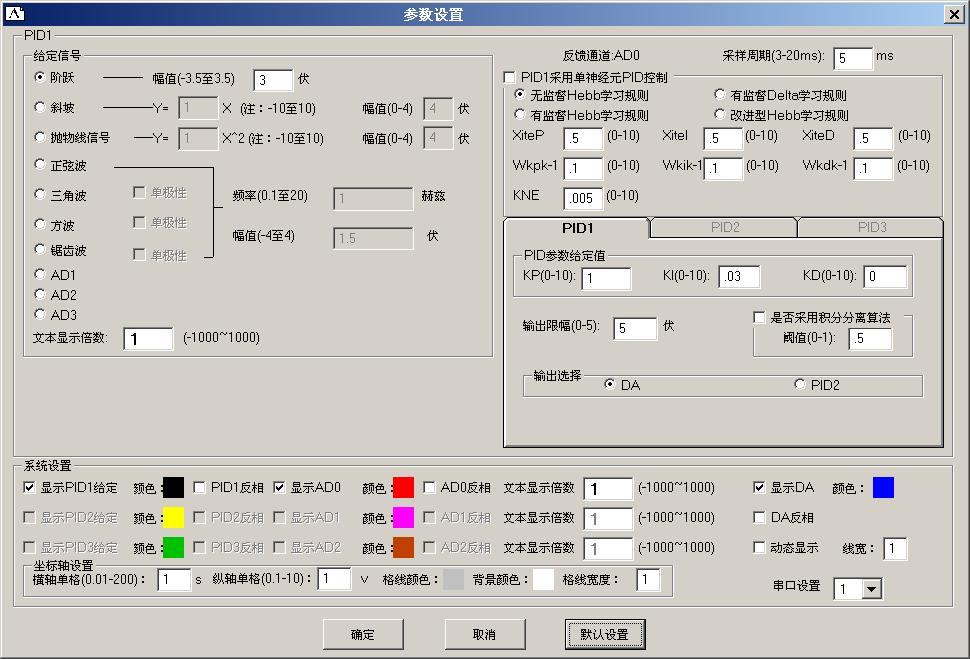Click the KP(0-10) input field

(606, 278)
